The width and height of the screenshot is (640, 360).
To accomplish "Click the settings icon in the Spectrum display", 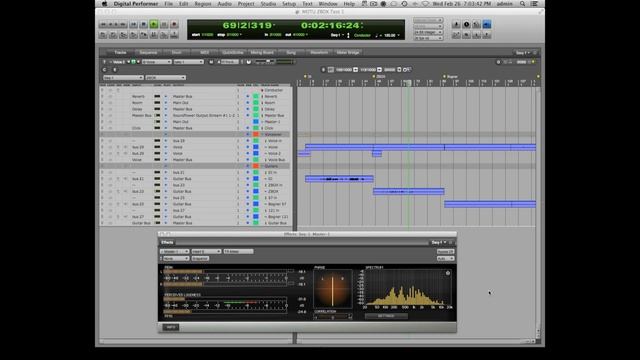I will (x=448, y=273).
